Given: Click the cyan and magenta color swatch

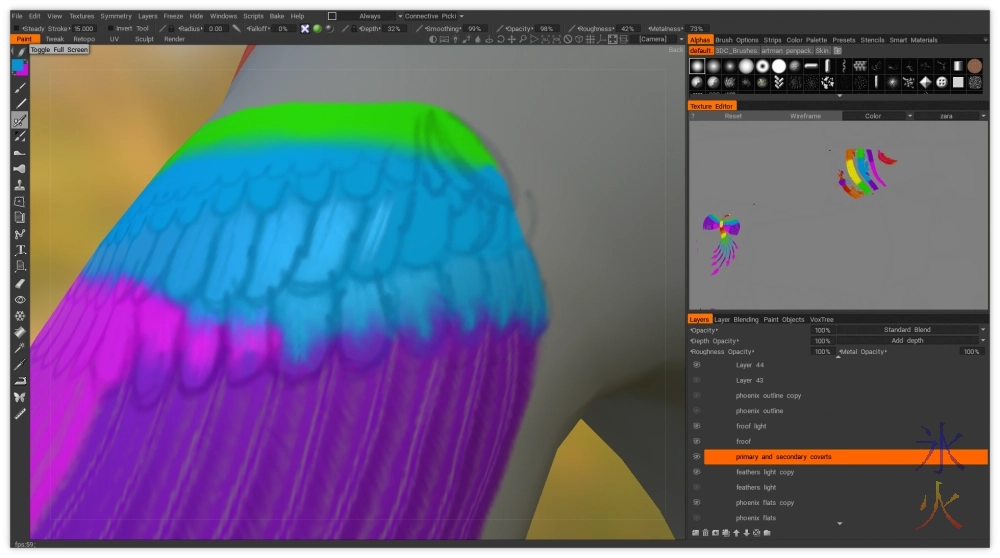Looking at the screenshot, I should coord(20,67).
